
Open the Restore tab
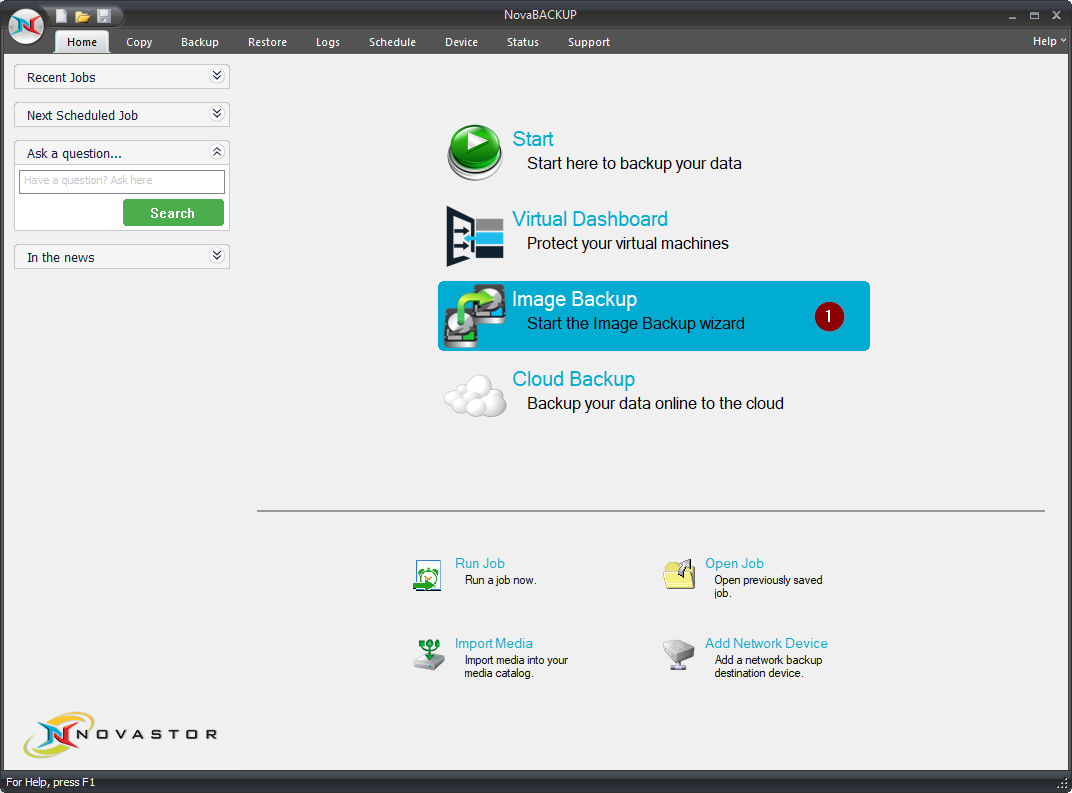(x=267, y=42)
